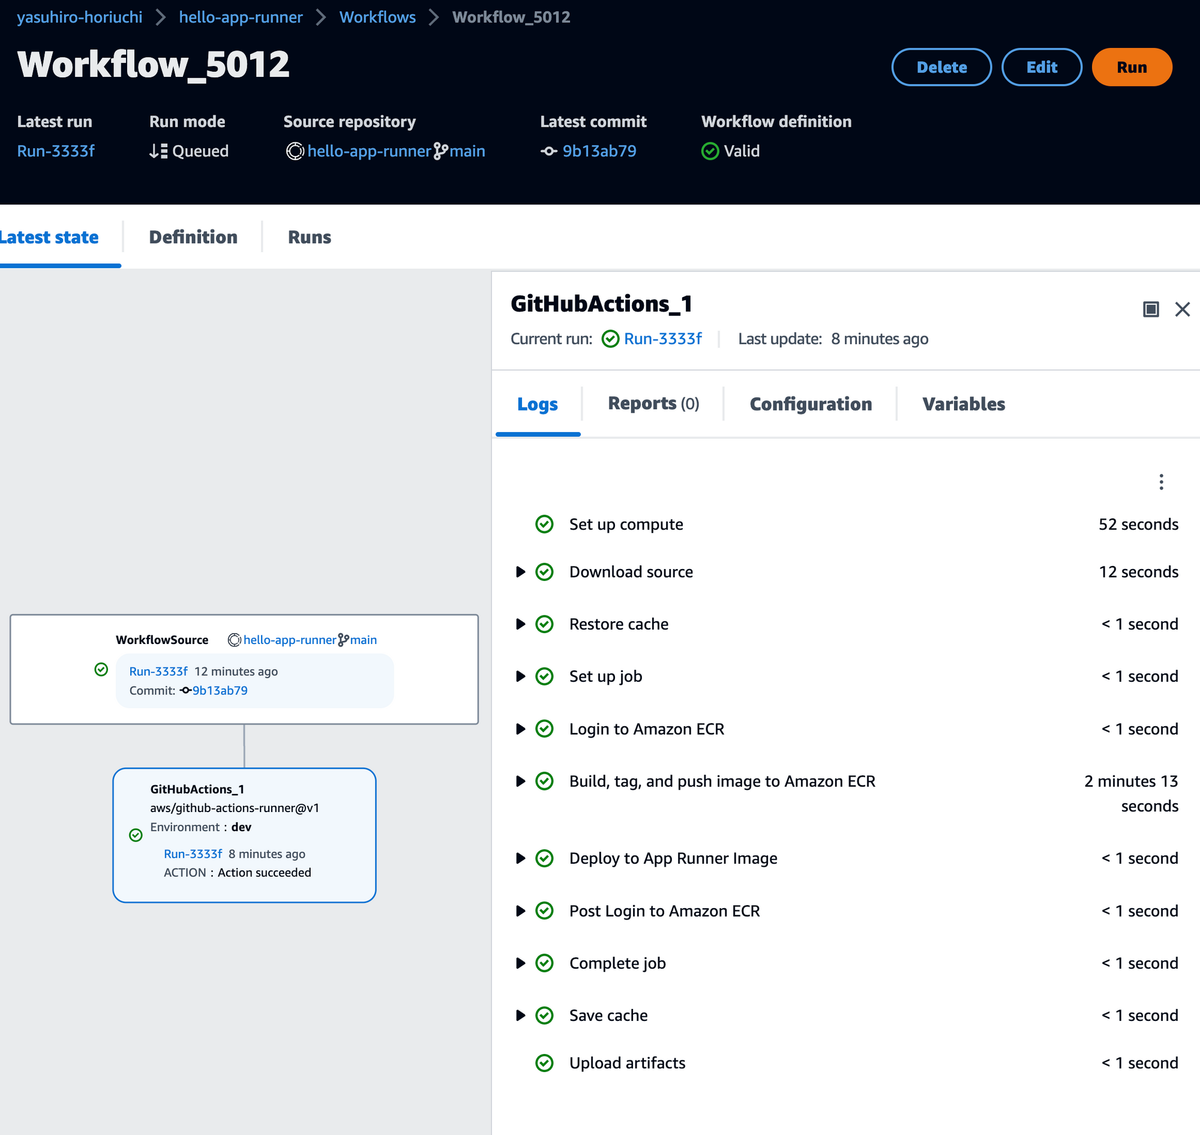1200x1135 pixels.
Task: Click the green status icon in WorkflowSource node
Action: tap(101, 670)
